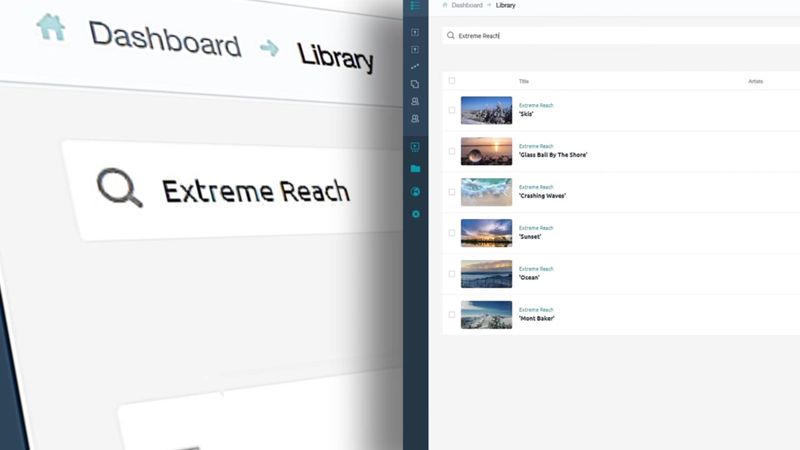Open the teal settings gear icon
The height and width of the screenshot is (450, 800).
point(416,214)
